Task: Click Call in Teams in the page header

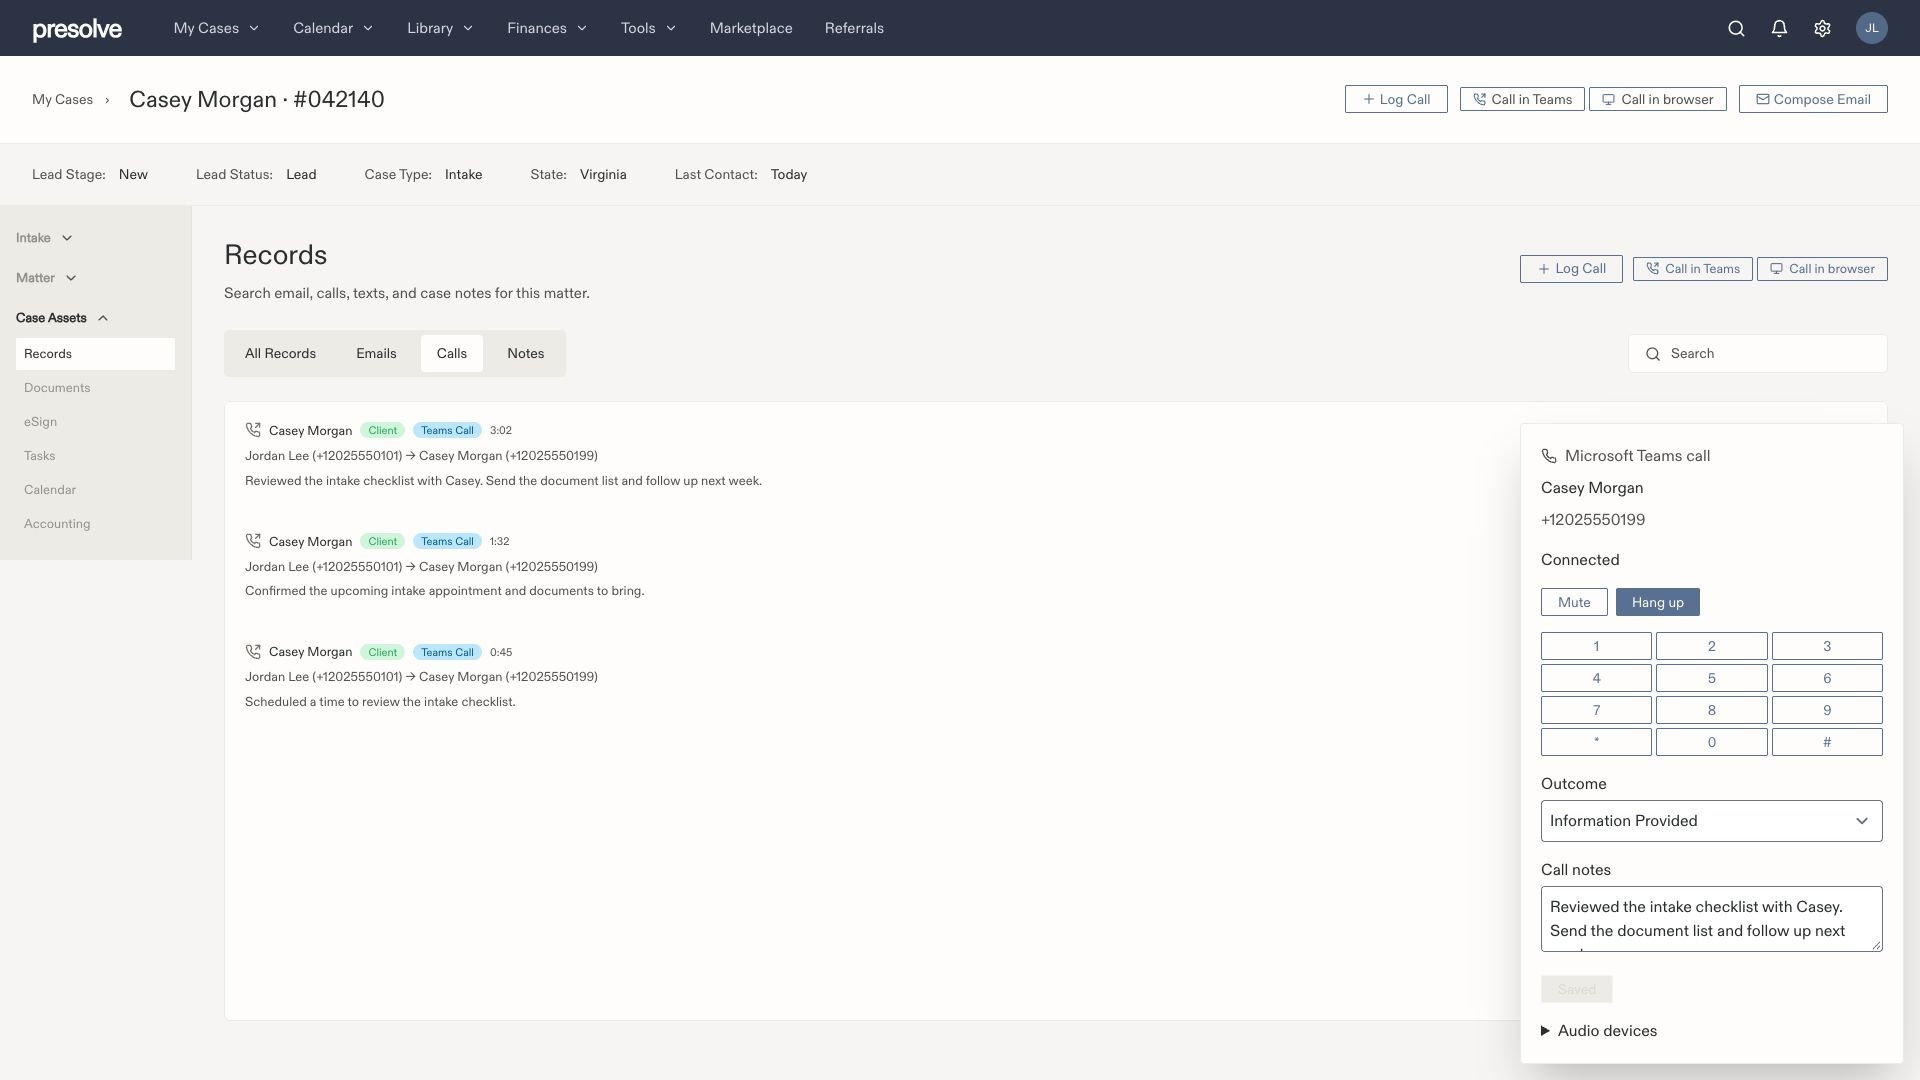Action: 1522,99
